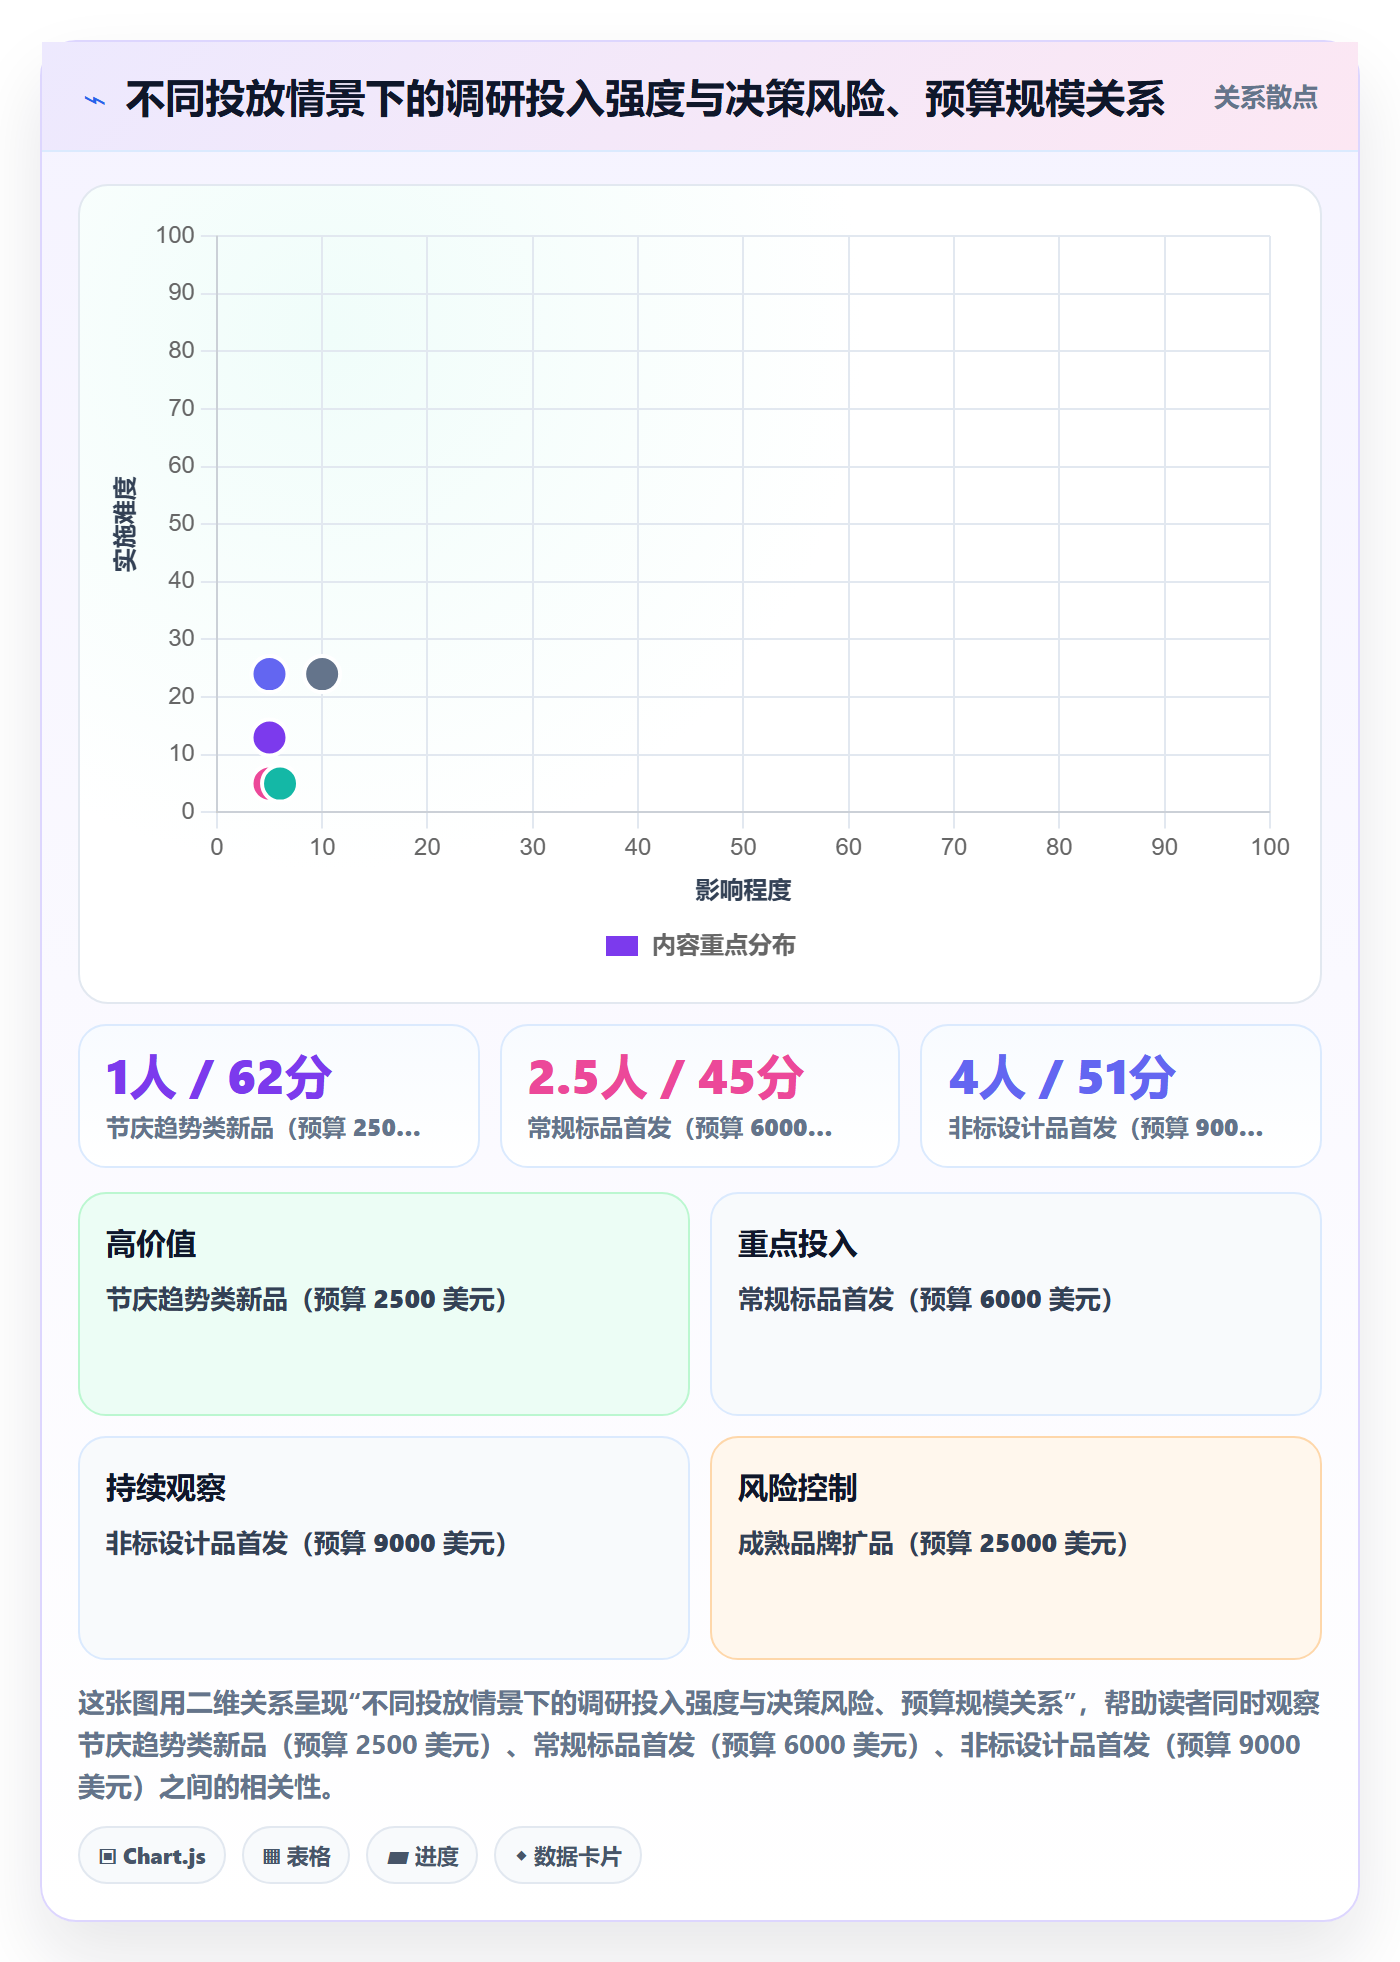Select the slate gray scatter point
Screen dimensions: 1400x1962
pos(322,674)
